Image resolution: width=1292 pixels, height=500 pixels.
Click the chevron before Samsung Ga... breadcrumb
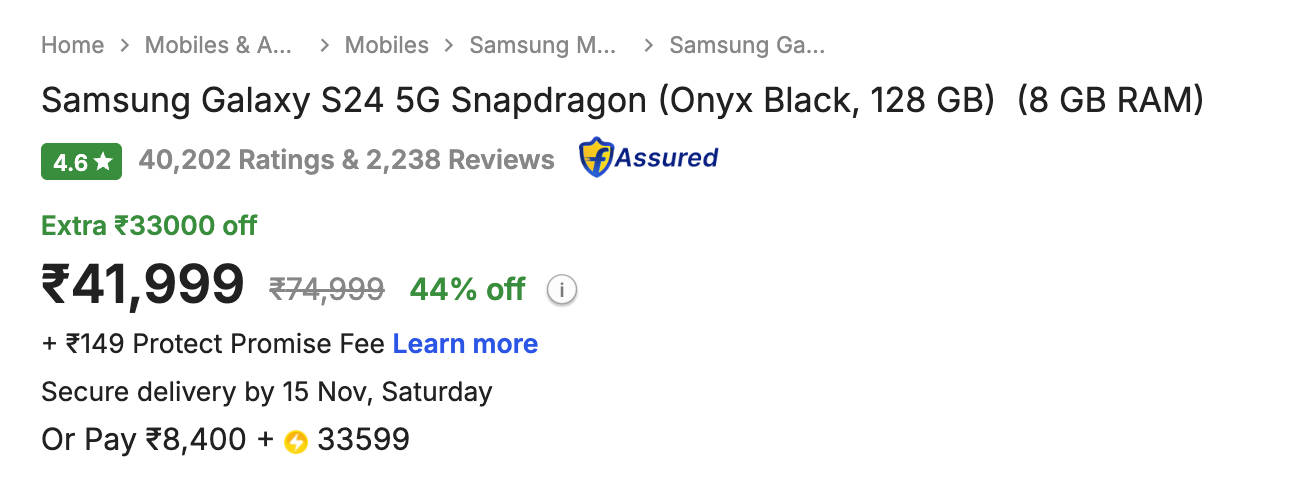click(649, 45)
